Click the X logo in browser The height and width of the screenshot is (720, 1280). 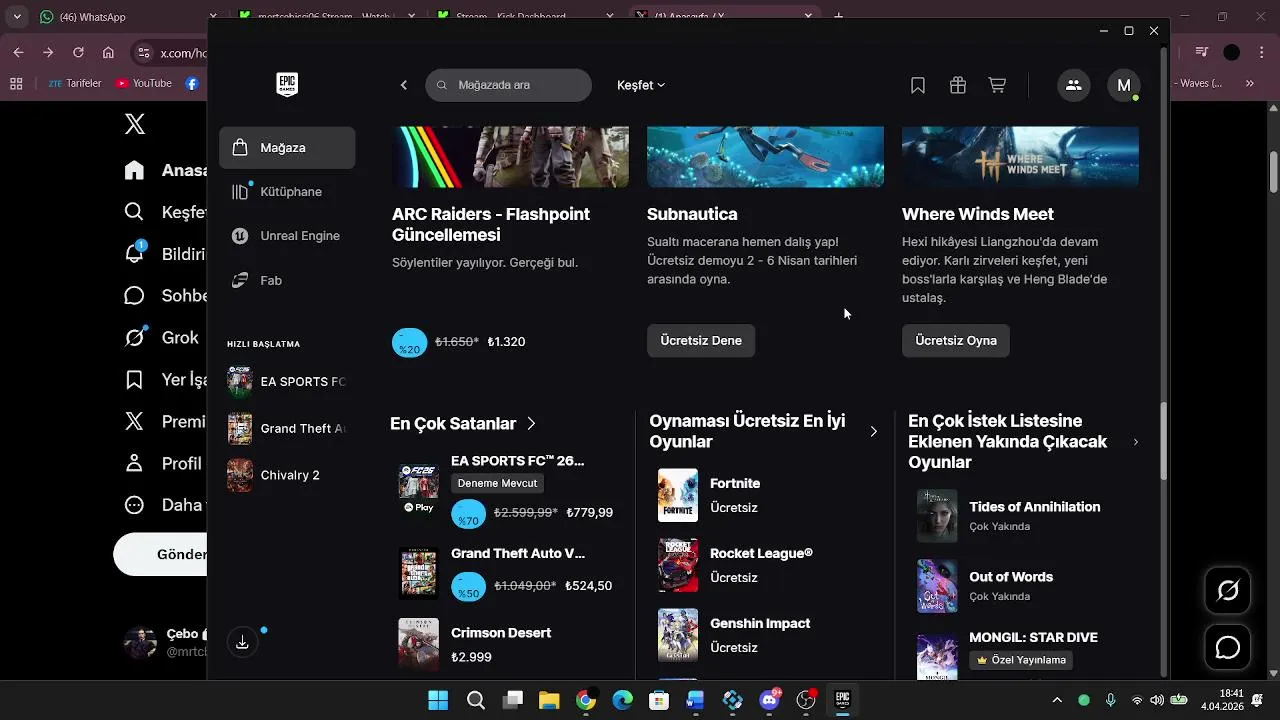[135, 124]
